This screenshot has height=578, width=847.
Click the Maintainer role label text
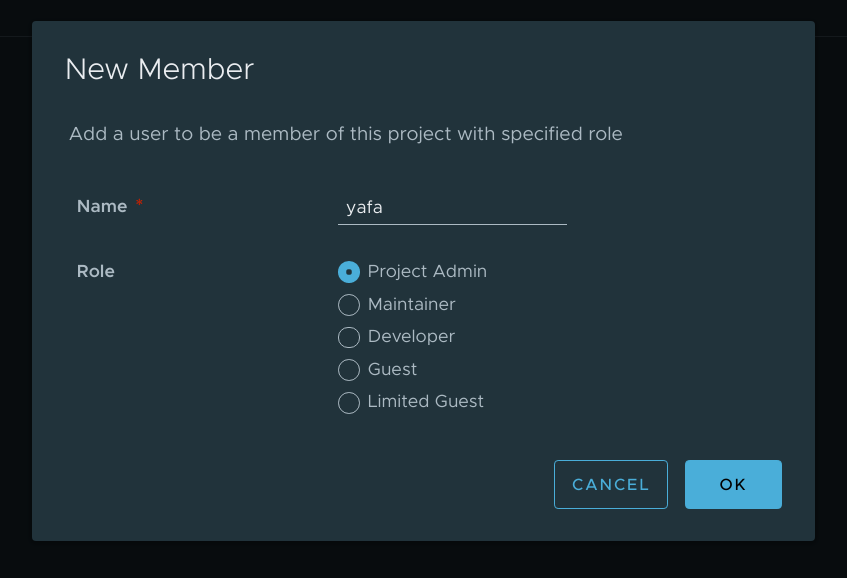[x=412, y=304]
